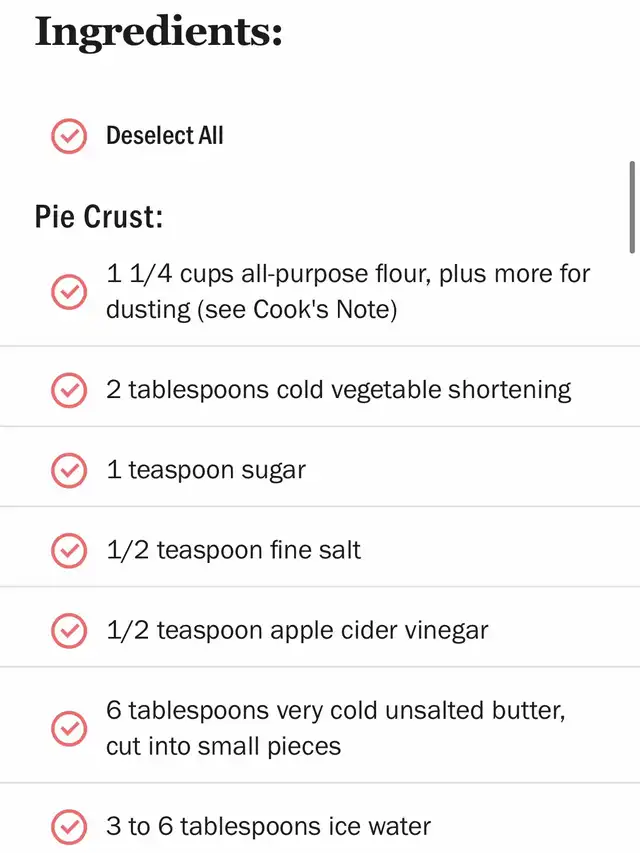The height and width of the screenshot is (853, 640).
Task: Click the page's vertical scrollbar thumb
Action: point(632,207)
